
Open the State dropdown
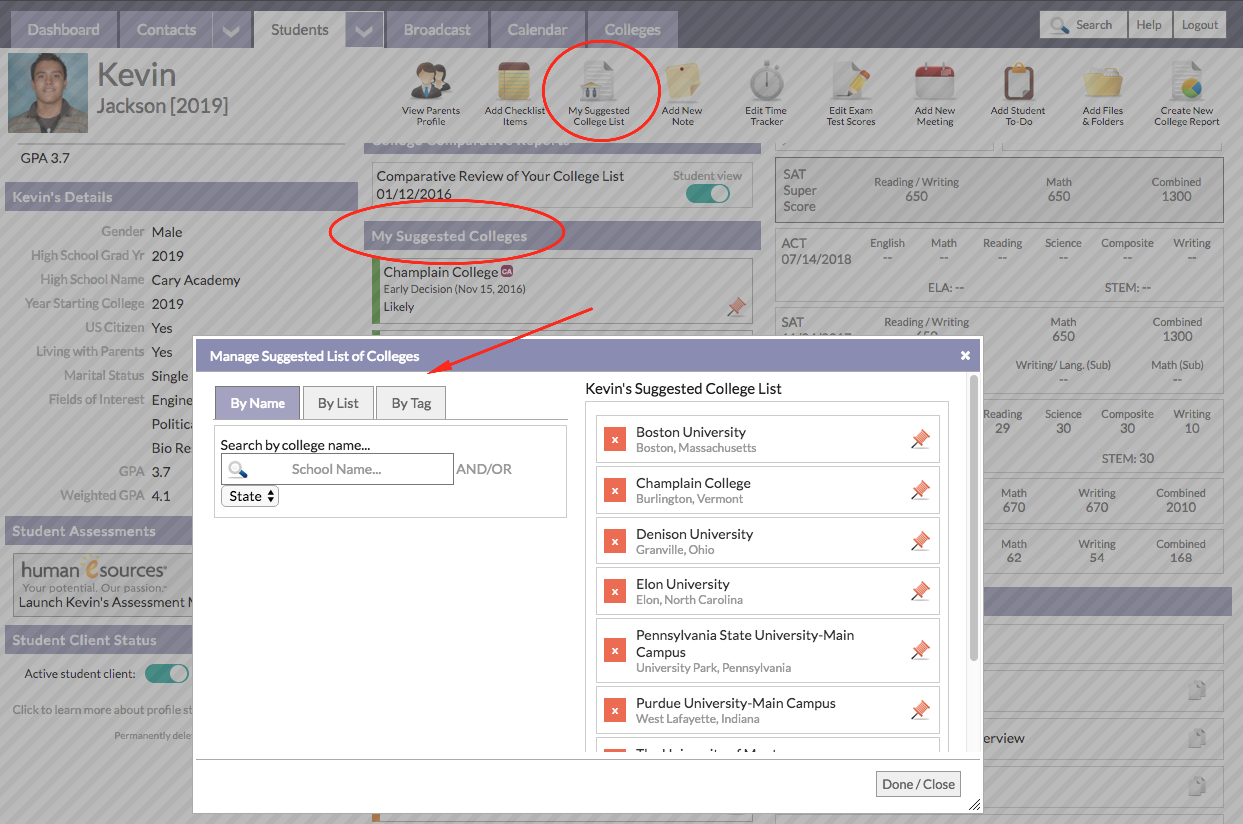[250, 496]
